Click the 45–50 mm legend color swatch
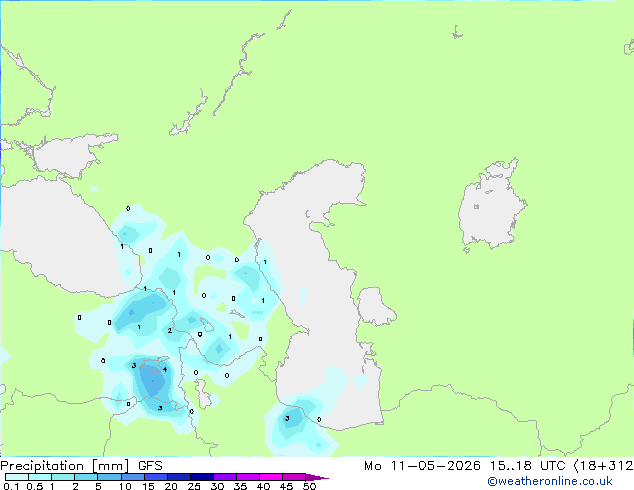The width and height of the screenshot is (634, 490). (x=294, y=477)
